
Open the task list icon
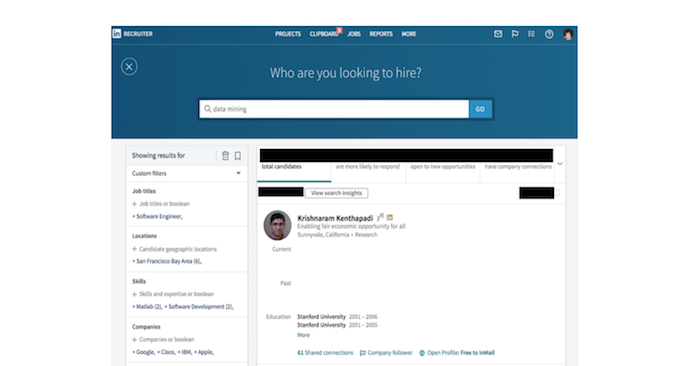pyautogui.click(x=531, y=34)
